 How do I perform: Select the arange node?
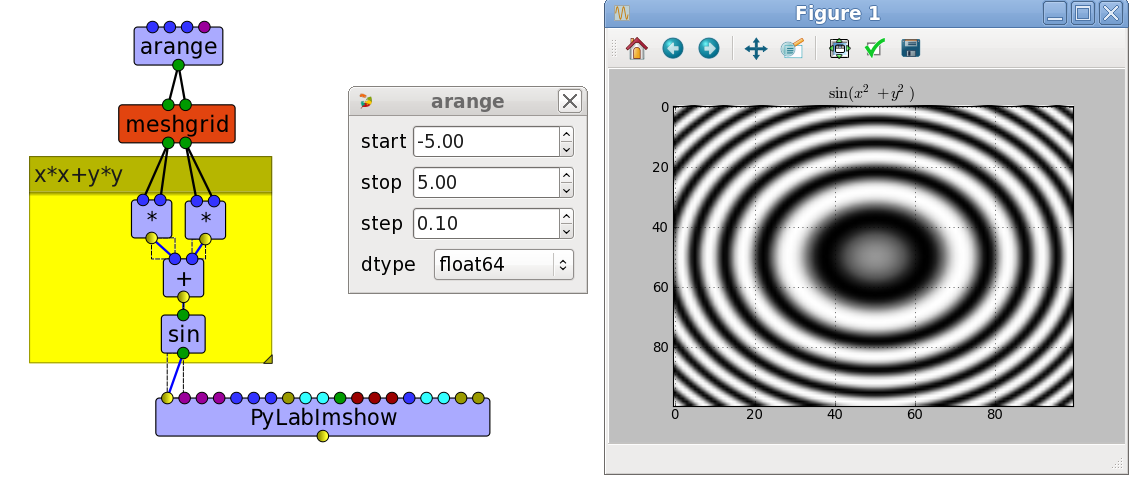(x=178, y=46)
